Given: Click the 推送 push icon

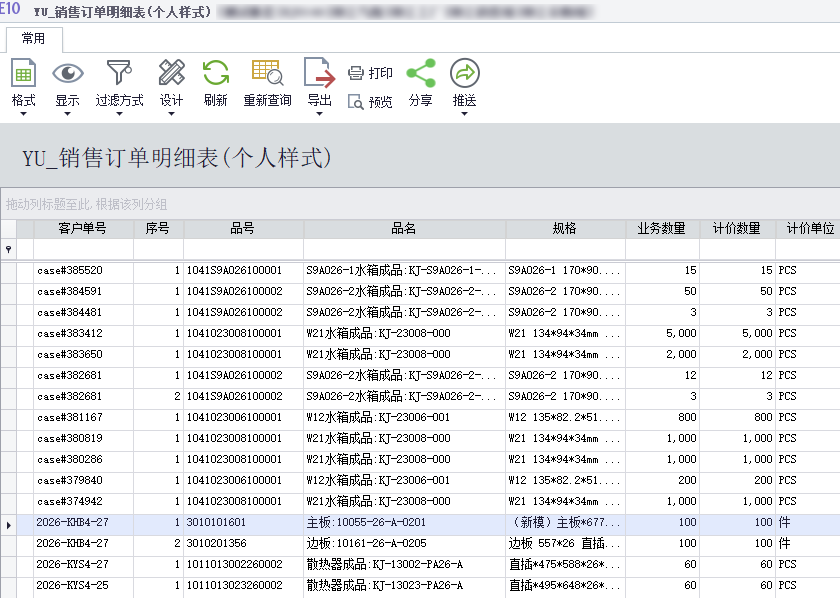Looking at the screenshot, I should [x=464, y=73].
